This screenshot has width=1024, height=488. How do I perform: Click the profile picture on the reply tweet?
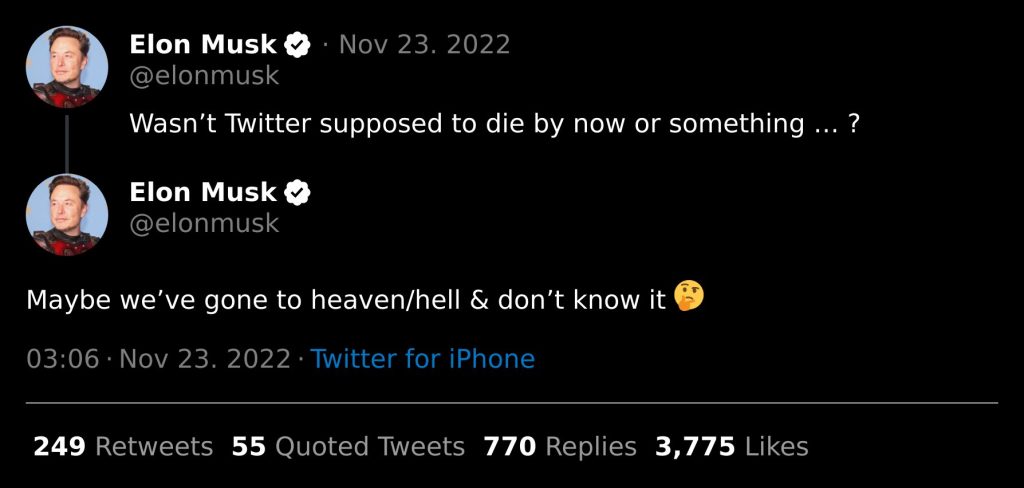66,214
